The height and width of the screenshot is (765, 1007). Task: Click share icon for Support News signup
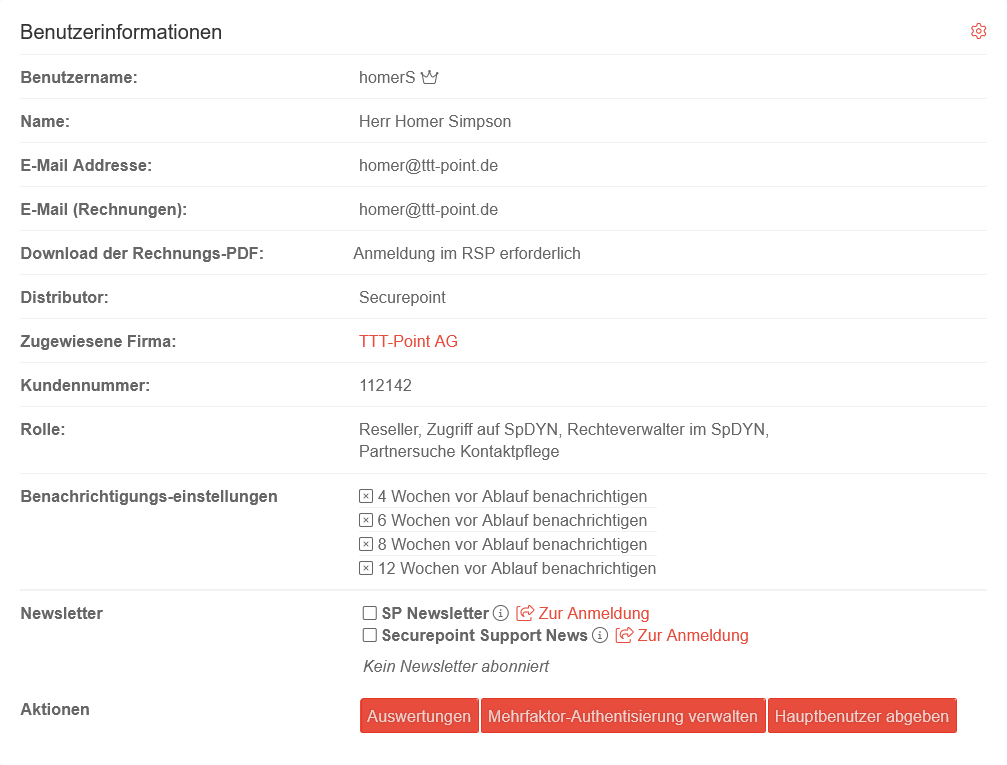coord(624,635)
